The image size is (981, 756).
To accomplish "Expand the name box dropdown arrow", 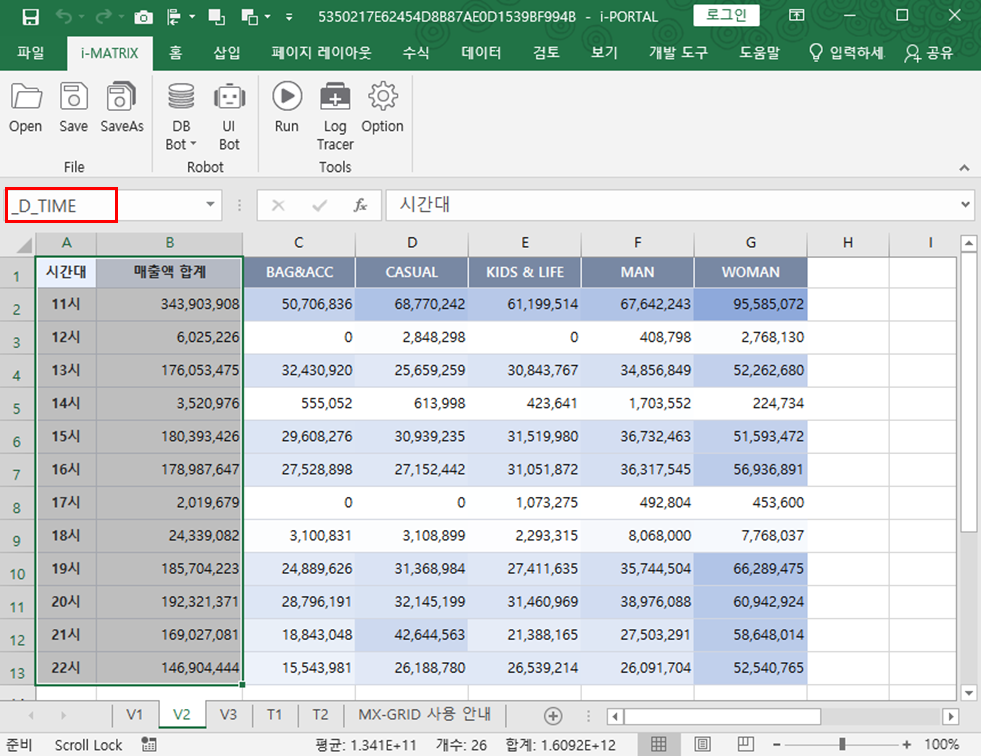I will click(211, 205).
